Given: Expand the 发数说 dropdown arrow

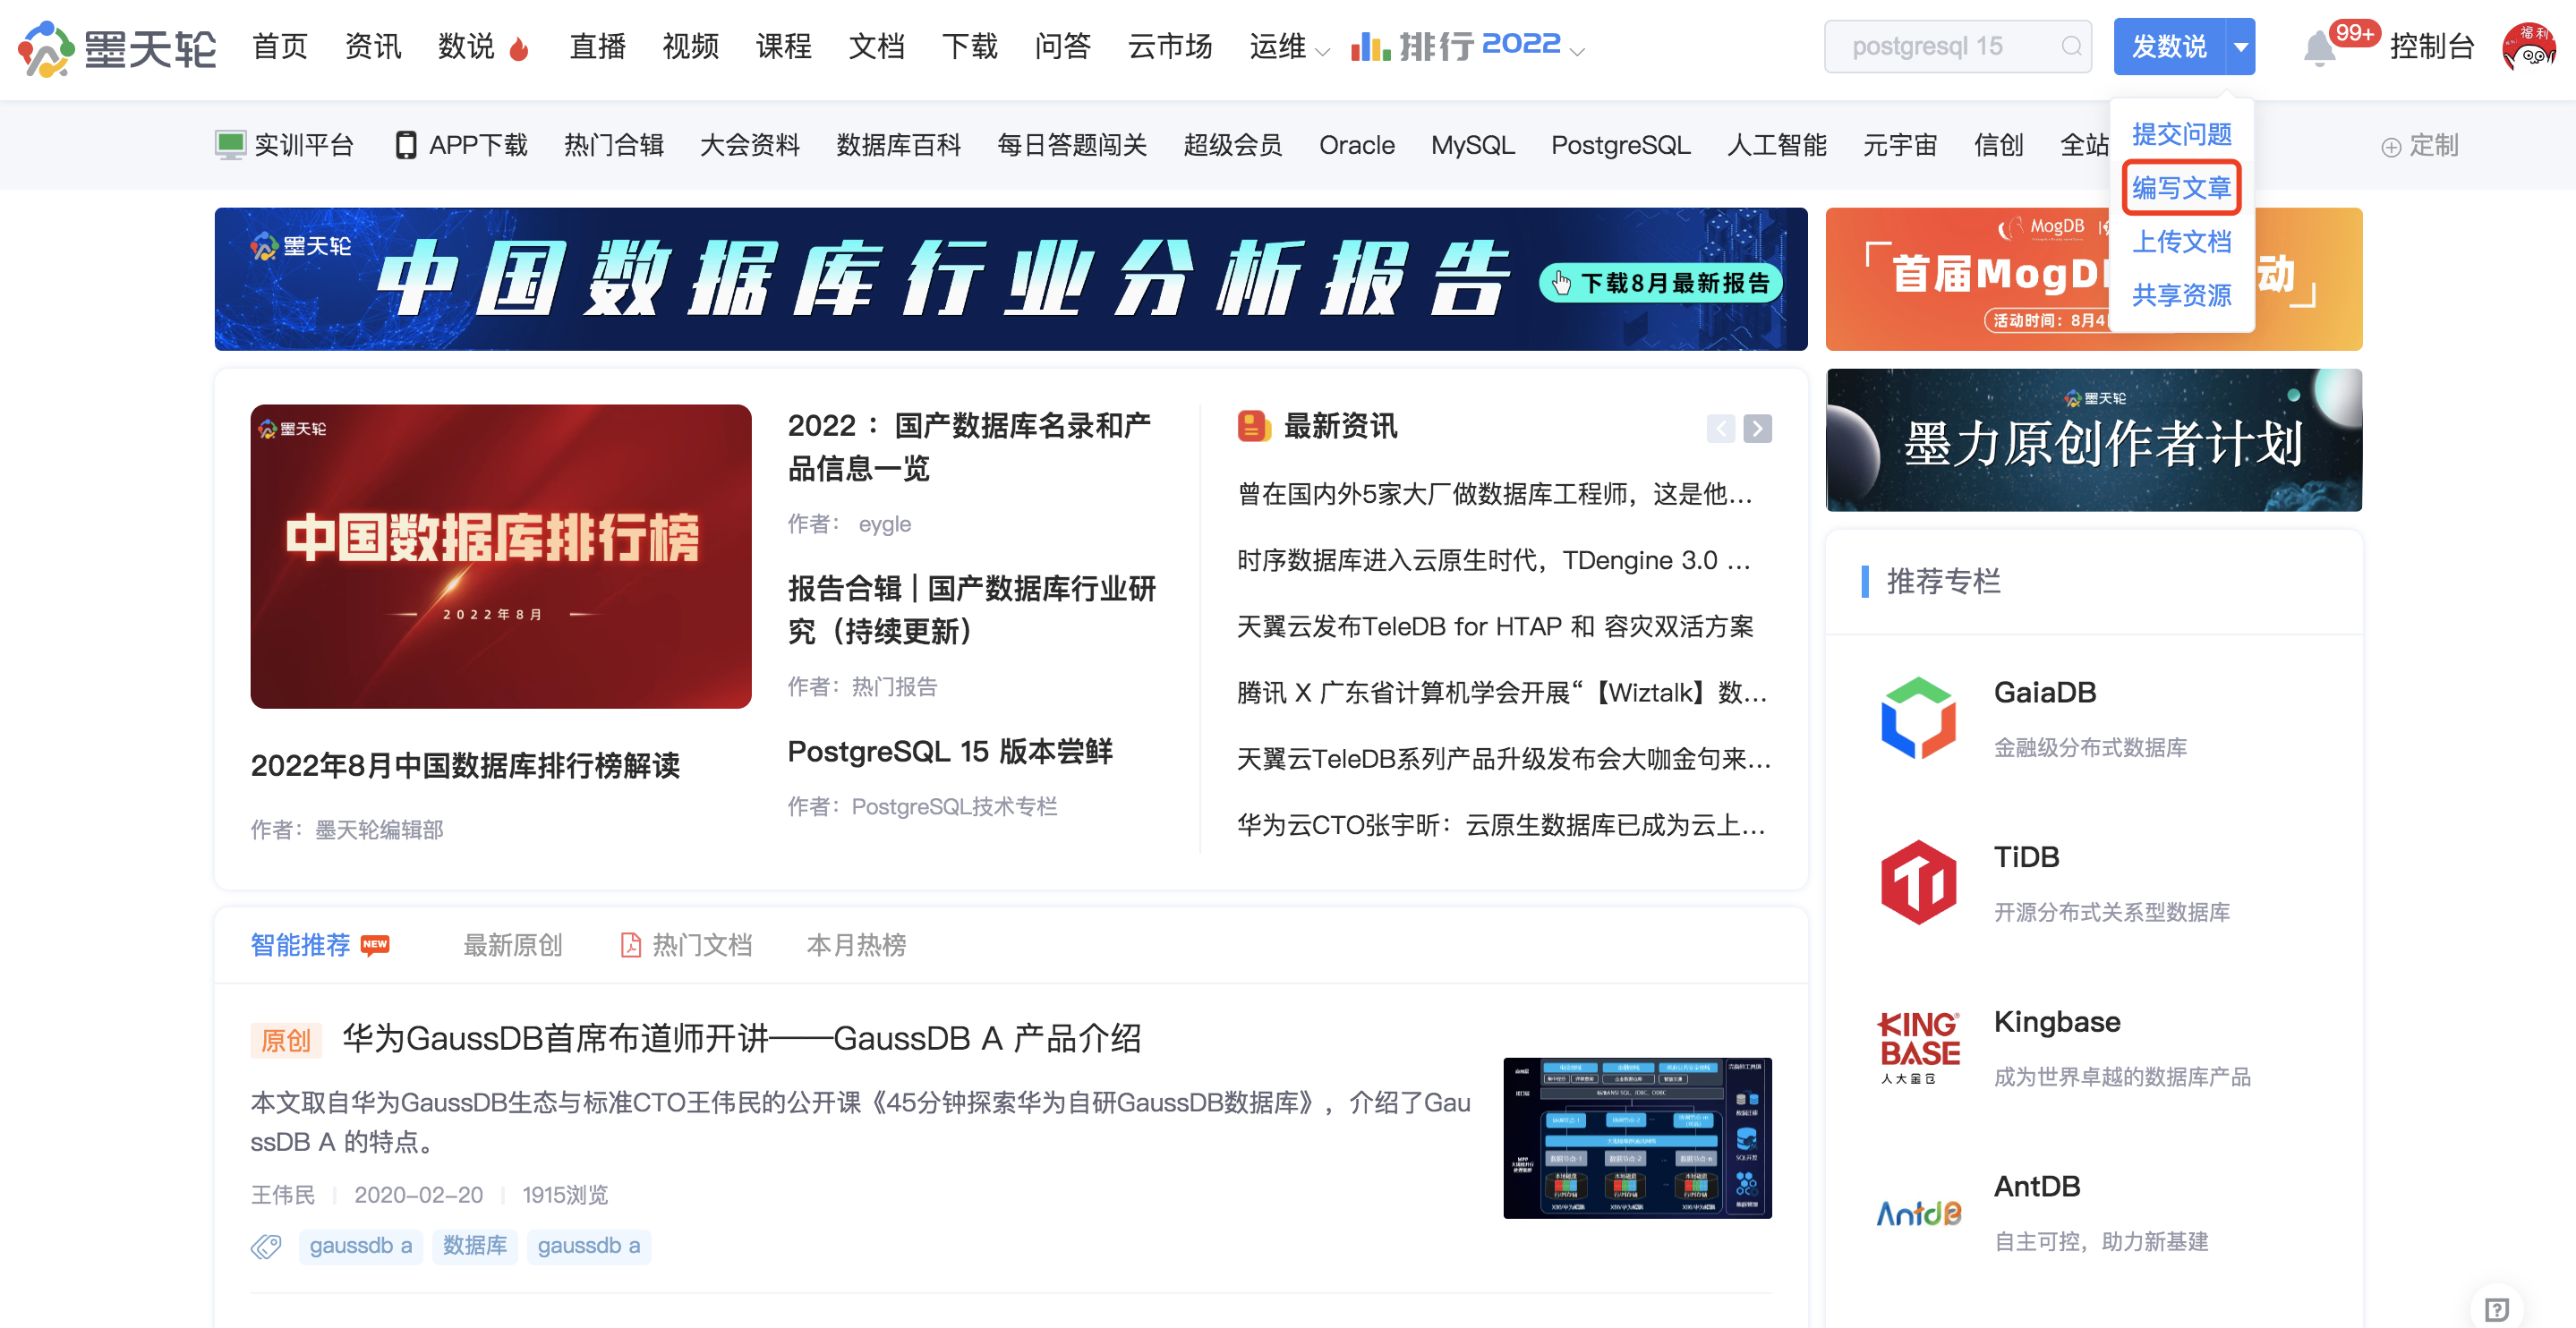Looking at the screenshot, I should click(x=2241, y=46).
